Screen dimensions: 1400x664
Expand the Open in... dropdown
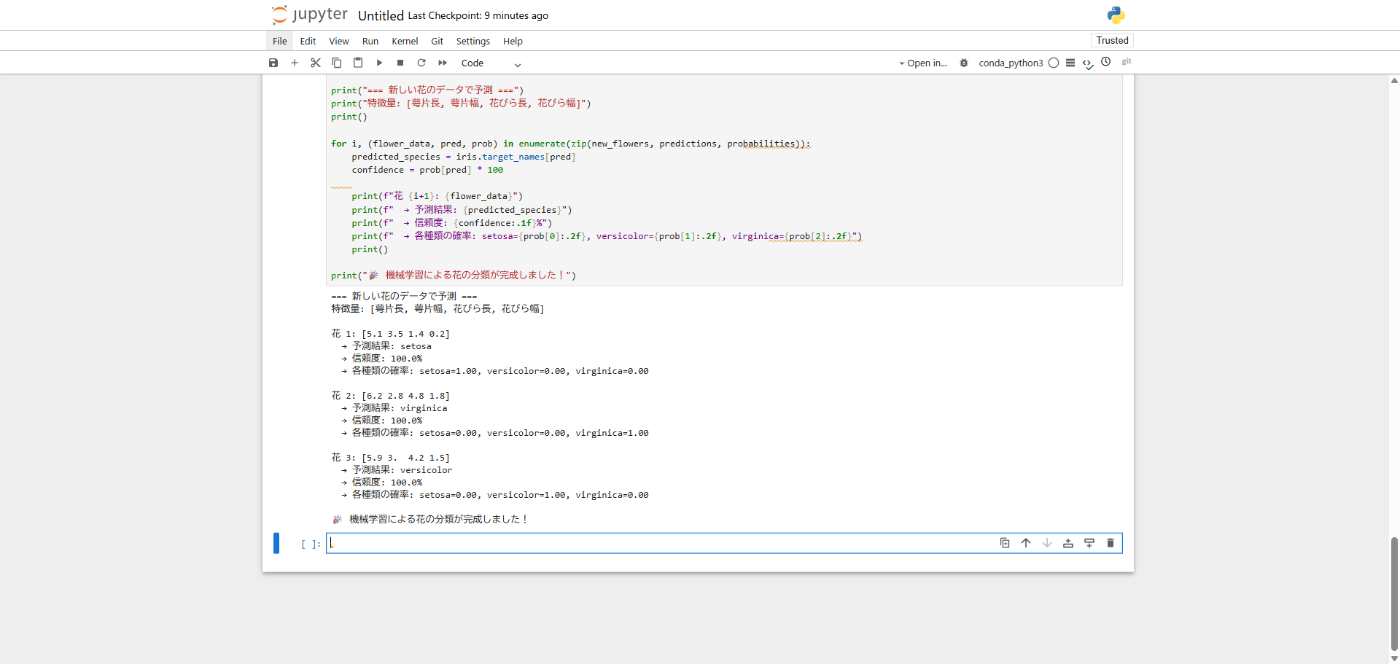click(923, 63)
